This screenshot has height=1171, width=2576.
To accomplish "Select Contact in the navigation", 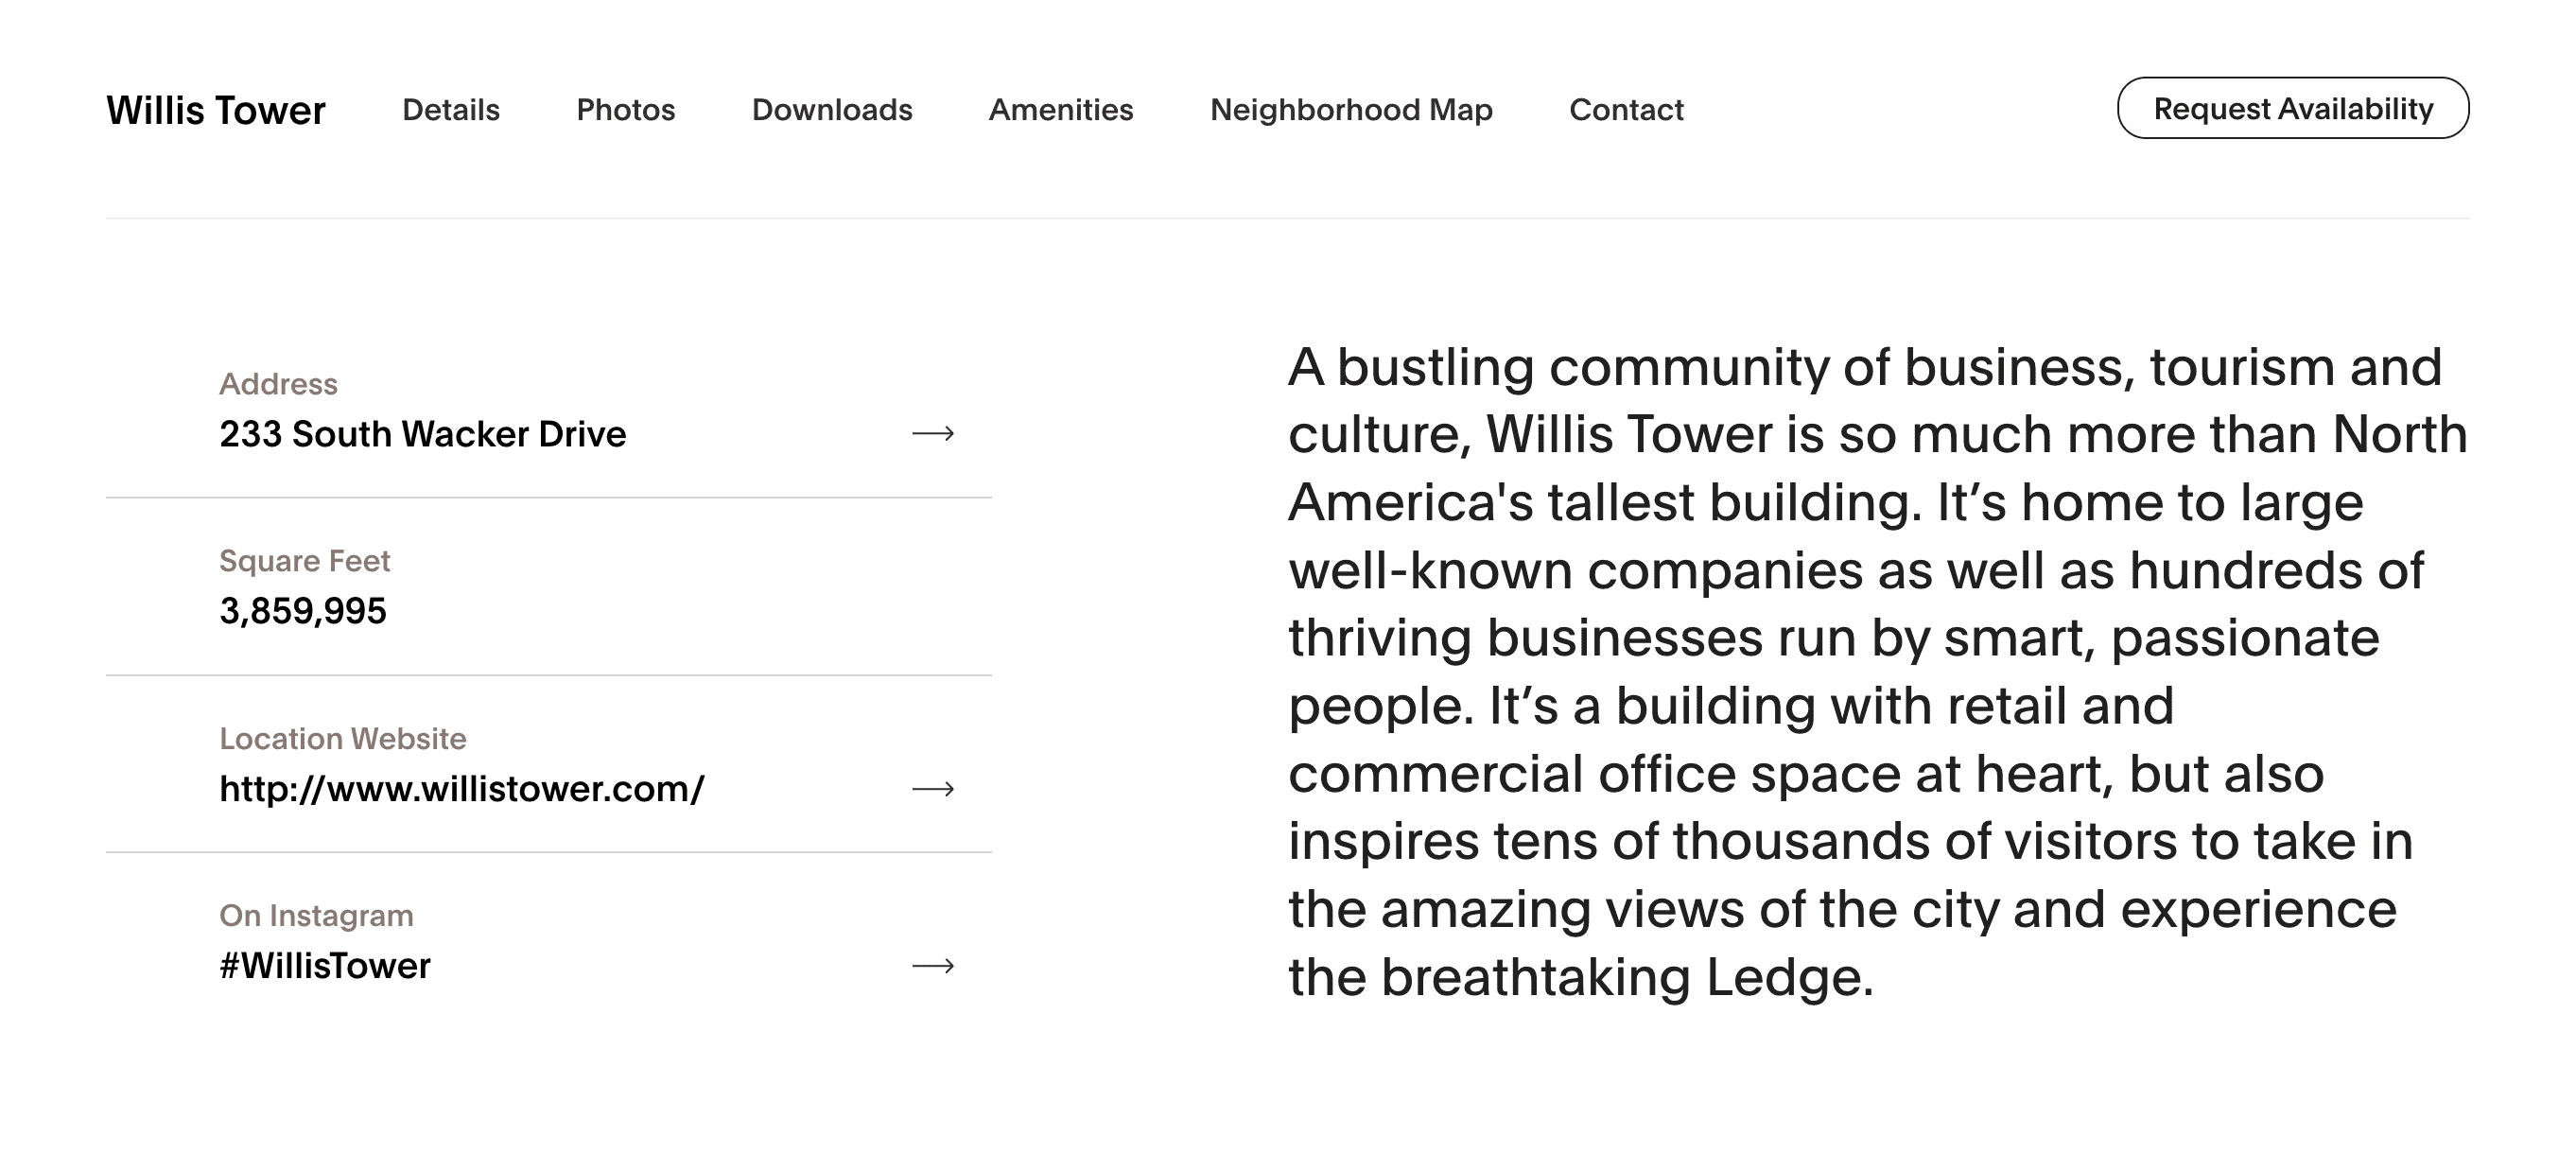I will click(x=1626, y=109).
